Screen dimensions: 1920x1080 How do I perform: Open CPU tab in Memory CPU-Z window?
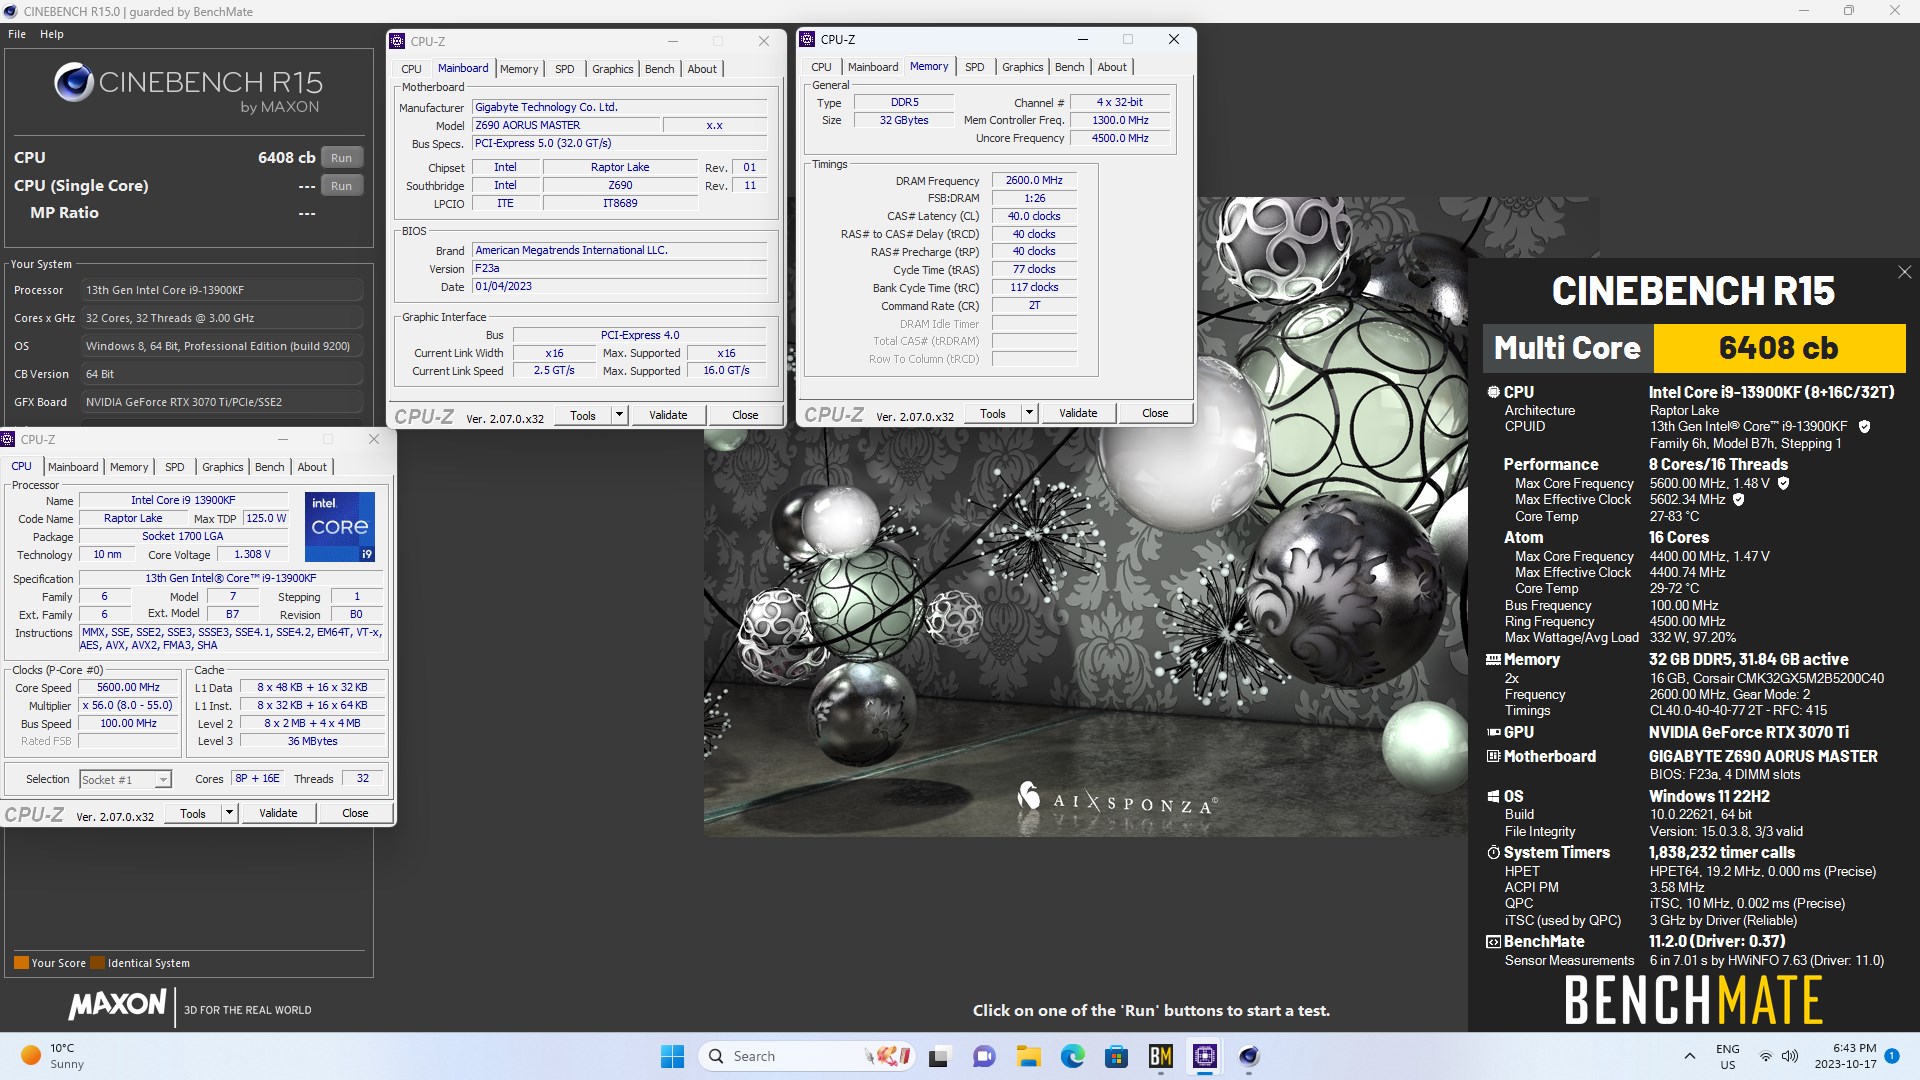click(x=821, y=67)
